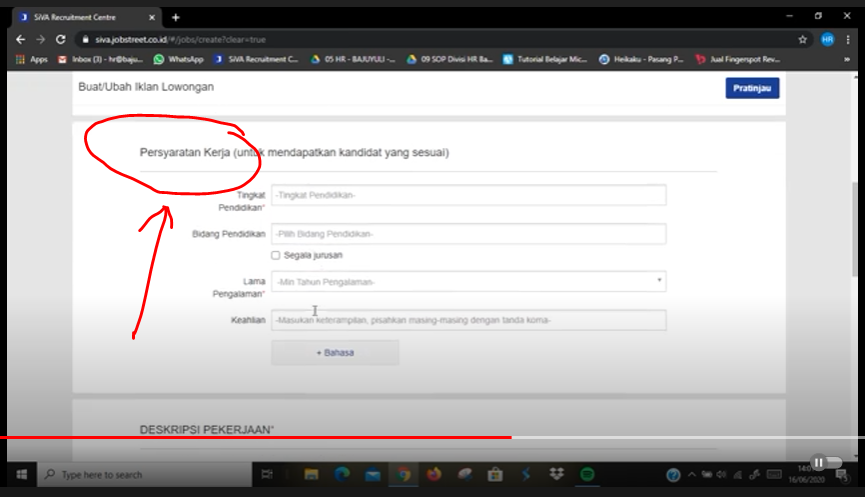Open Tingkat Pendidikan dropdown

pos(468,195)
